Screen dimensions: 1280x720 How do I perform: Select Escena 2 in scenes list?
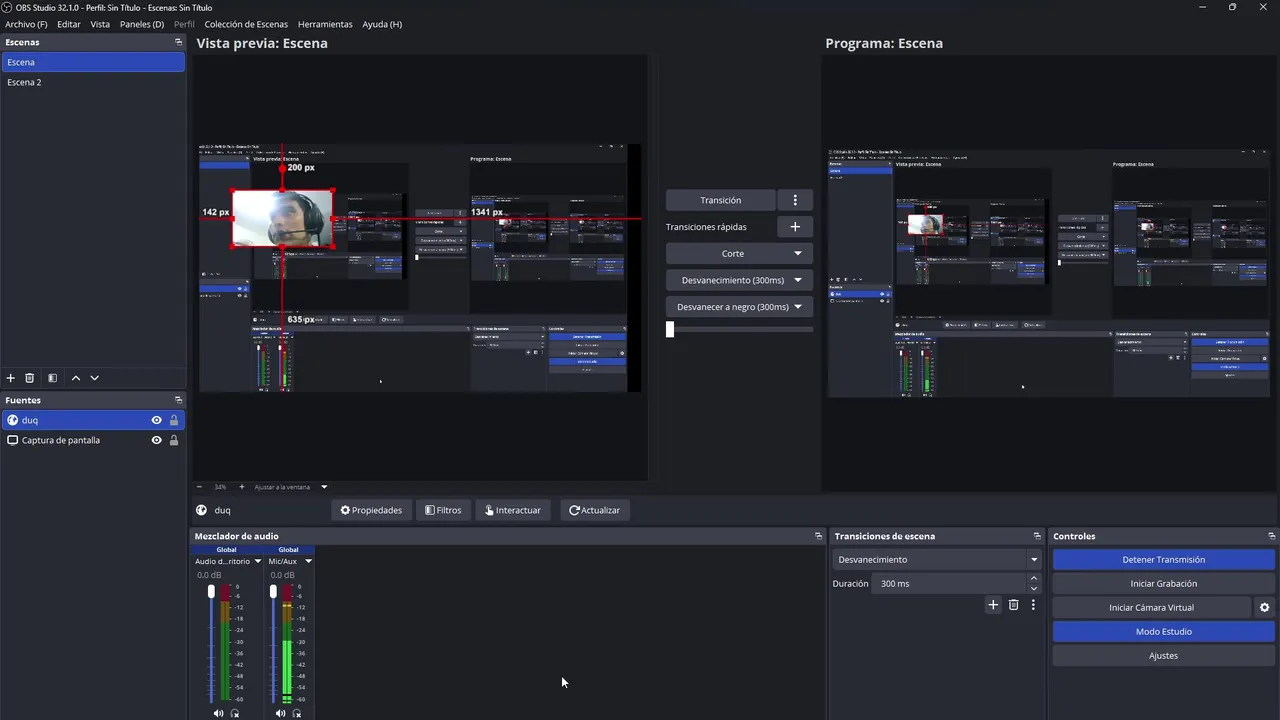tap(93, 82)
